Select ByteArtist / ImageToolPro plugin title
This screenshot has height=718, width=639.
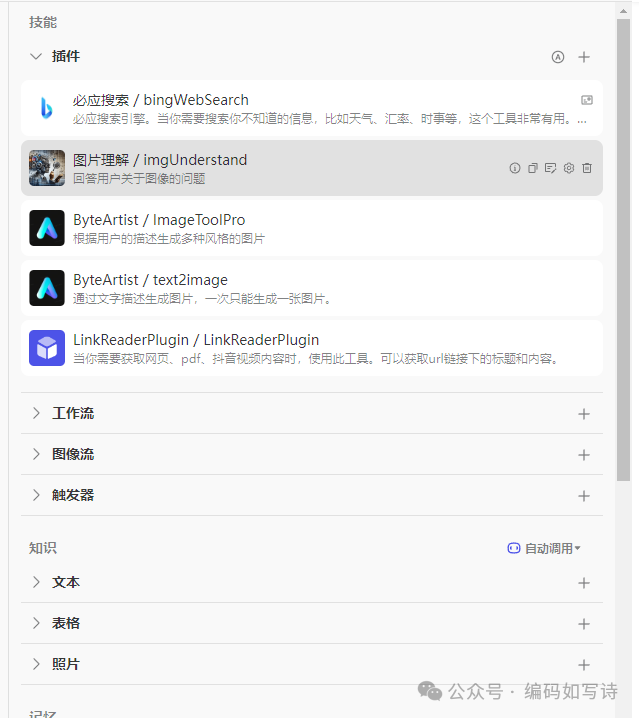coord(159,220)
